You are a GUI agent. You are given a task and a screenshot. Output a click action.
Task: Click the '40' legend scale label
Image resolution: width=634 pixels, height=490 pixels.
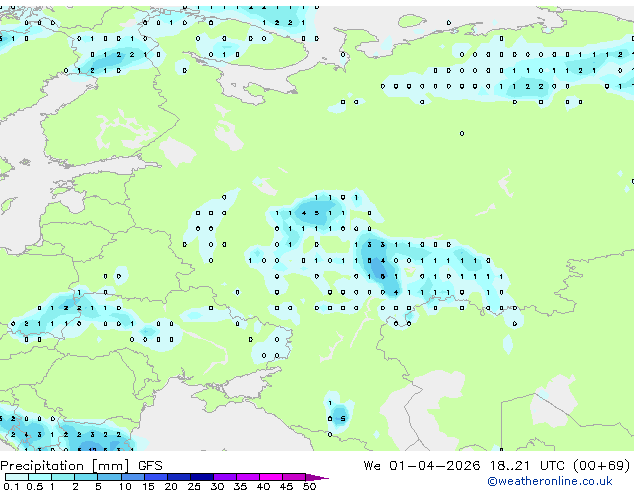(263, 486)
